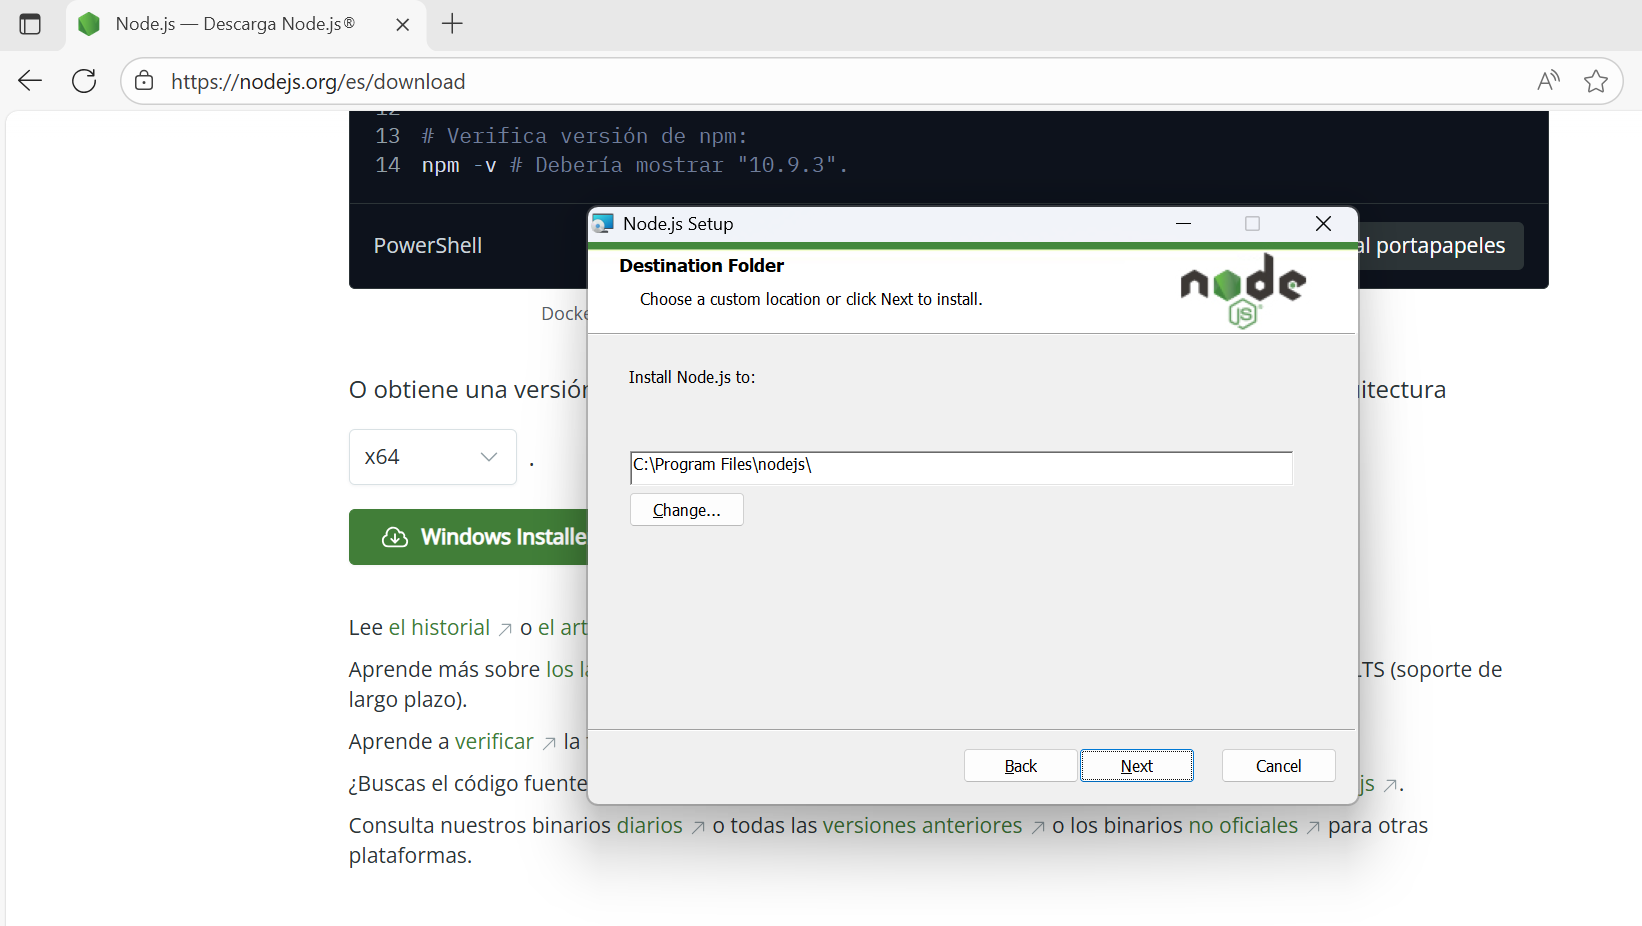Image resolution: width=1642 pixels, height=926 pixels.
Task: Click the "versiones anteriores" link
Action: (x=922, y=825)
